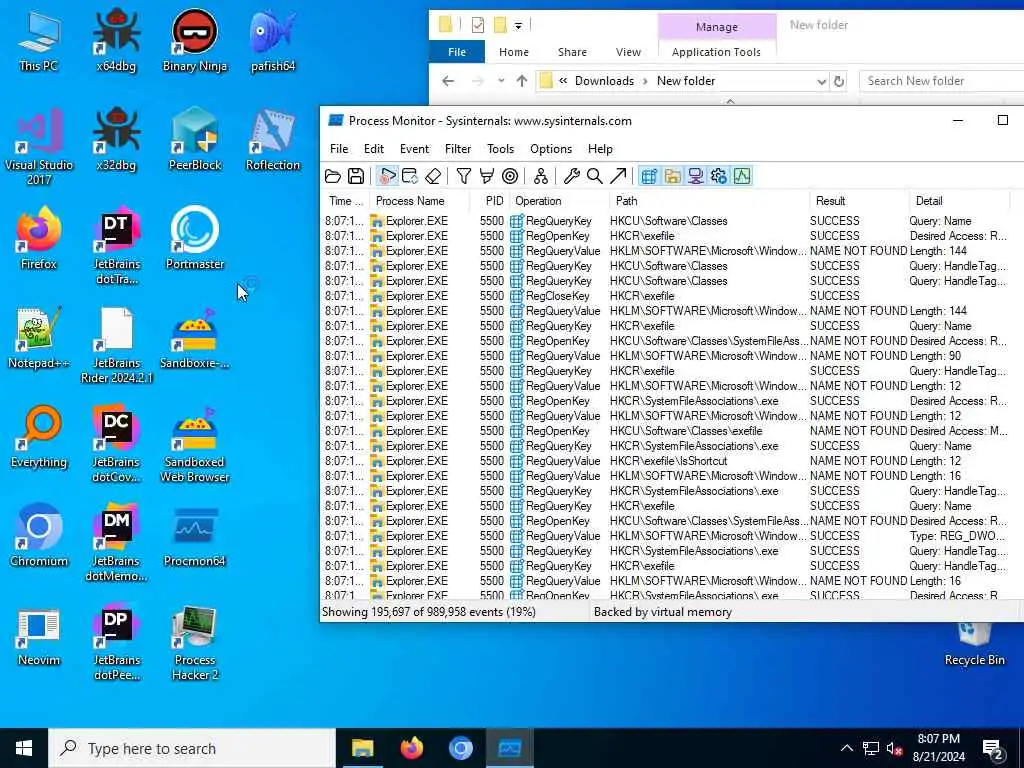This screenshot has width=1024, height=768.
Task: Click the Length: 90 detail cell
Action: (935, 356)
